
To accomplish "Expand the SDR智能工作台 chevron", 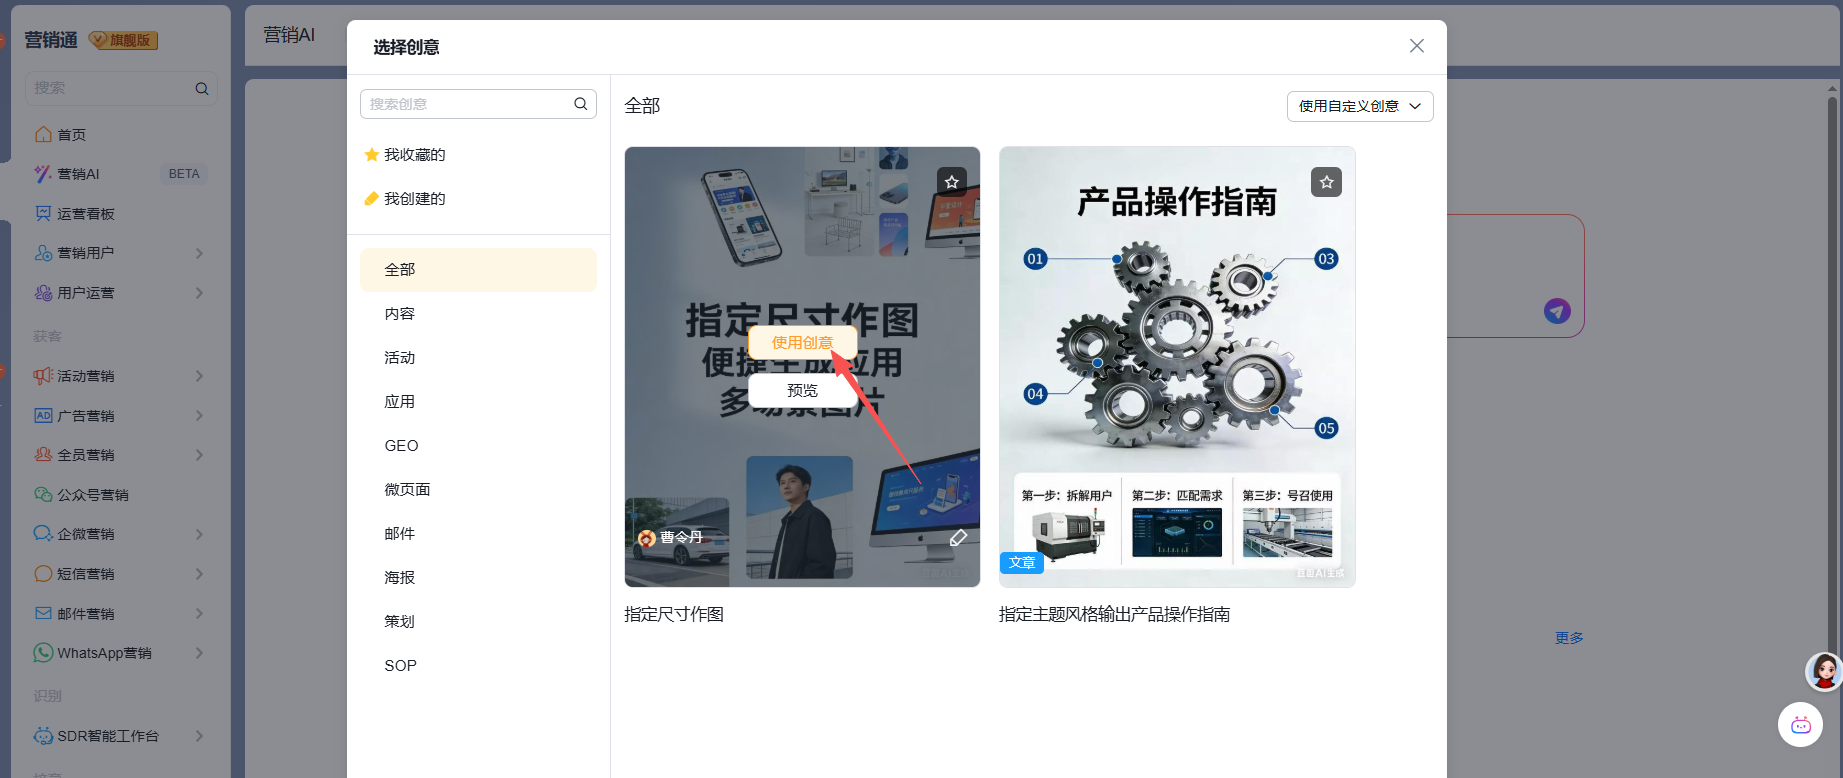I will 199,736.
